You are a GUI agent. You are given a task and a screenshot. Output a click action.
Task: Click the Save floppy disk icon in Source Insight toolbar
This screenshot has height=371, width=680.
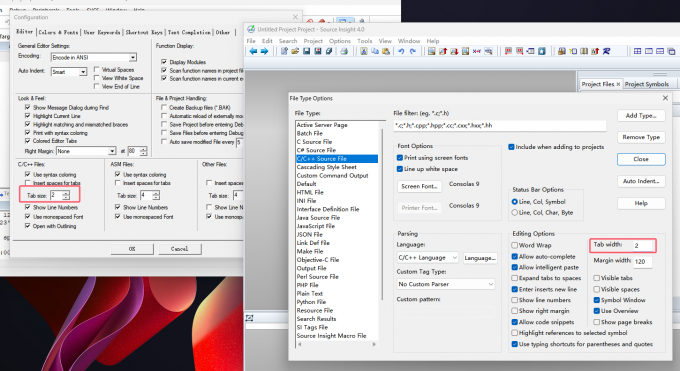[x=307, y=51]
